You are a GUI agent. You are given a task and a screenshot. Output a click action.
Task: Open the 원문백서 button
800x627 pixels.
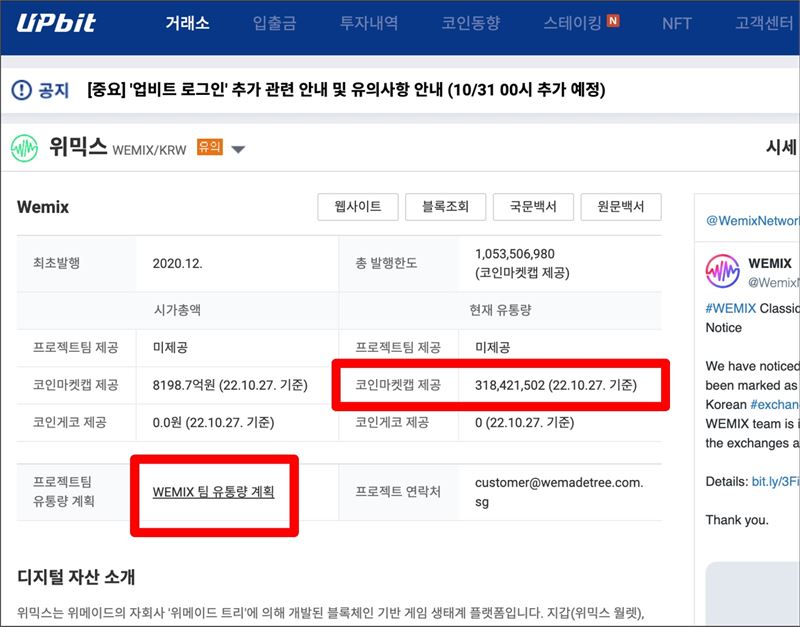tap(621, 207)
